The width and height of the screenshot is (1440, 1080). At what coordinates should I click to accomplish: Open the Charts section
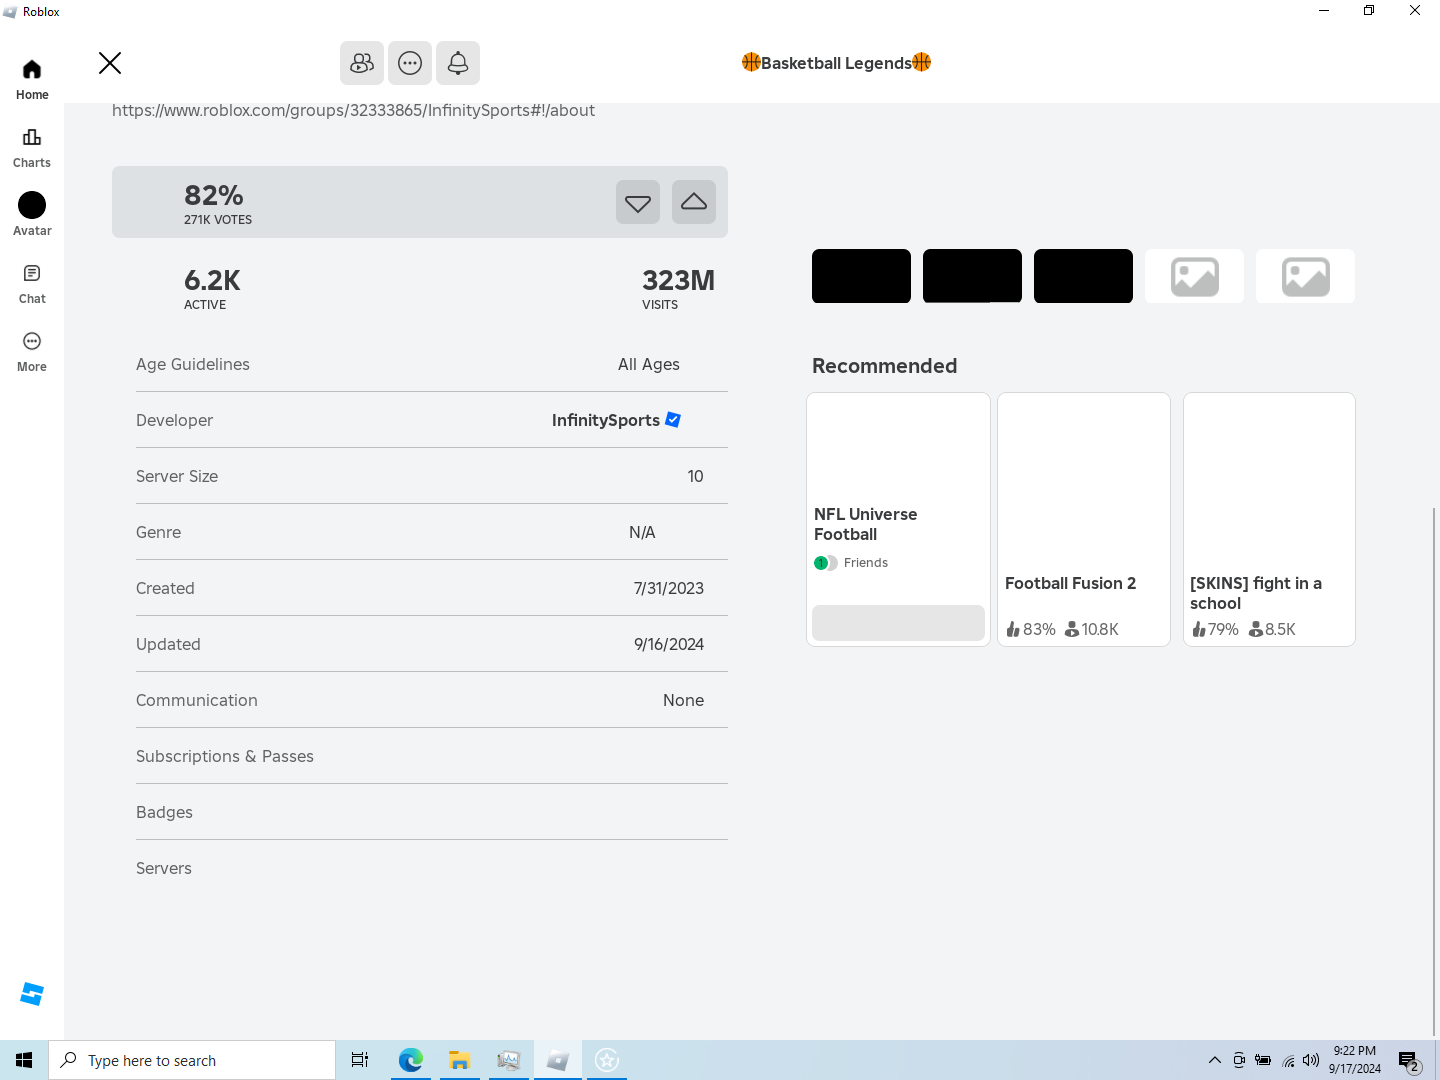32,147
